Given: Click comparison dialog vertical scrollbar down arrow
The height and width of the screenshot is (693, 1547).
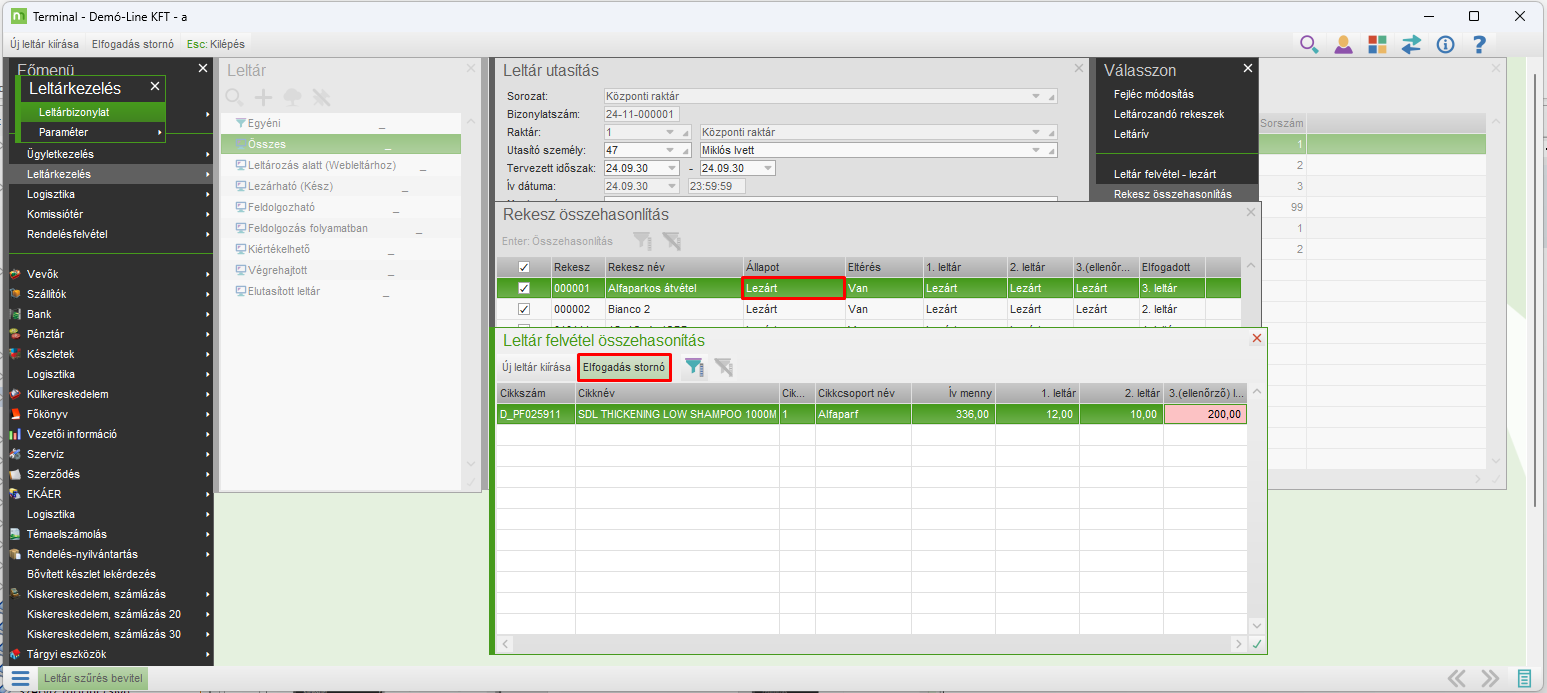Looking at the screenshot, I should pos(1257,626).
